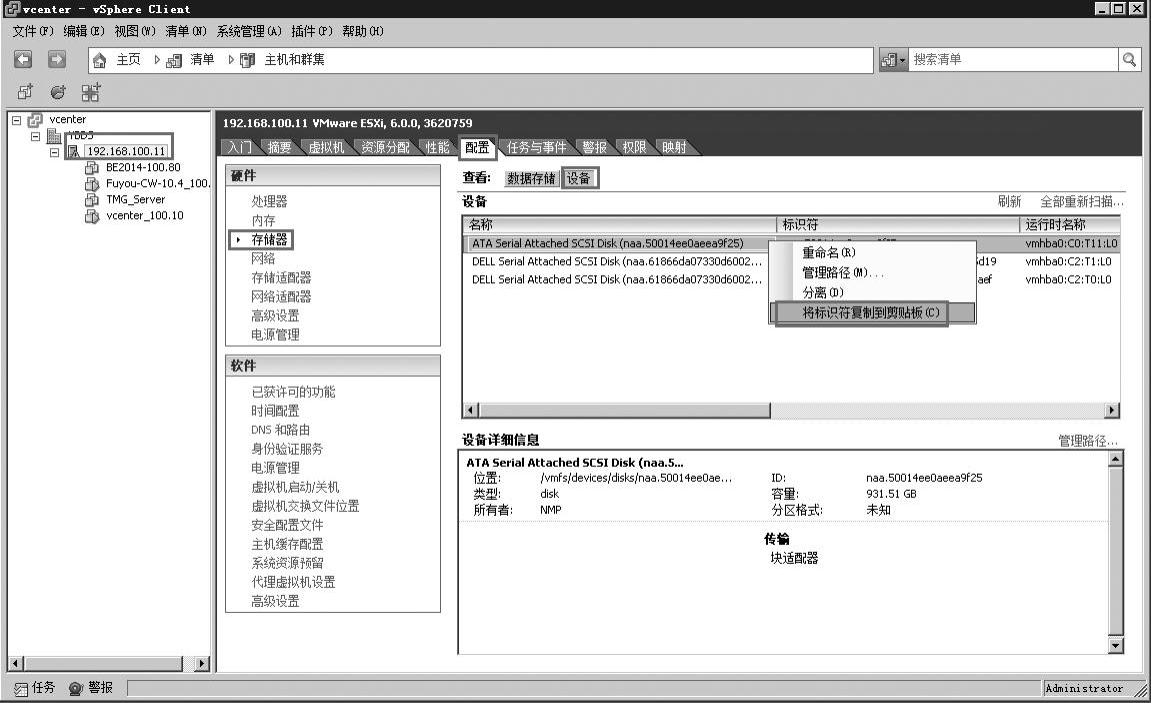Switch to the 资源分配 tab
This screenshot has width=1151, height=703.
click(x=385, y=147)
